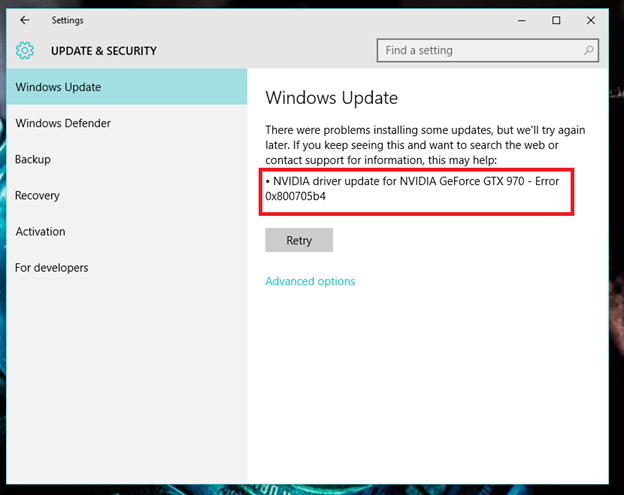Focus the Find a setting search field
Screen dimensions: 624x495
[478, 50]
